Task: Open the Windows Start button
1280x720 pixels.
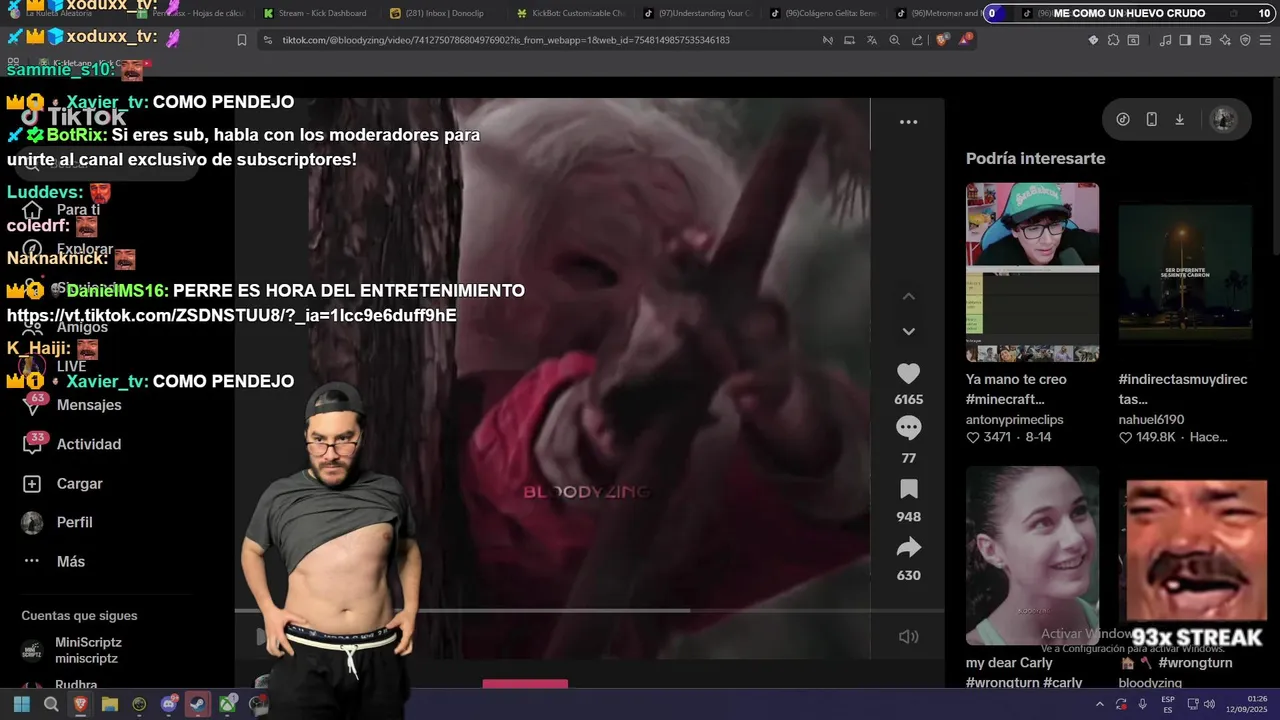Action: pyautogui.click(x=21, y=704)
